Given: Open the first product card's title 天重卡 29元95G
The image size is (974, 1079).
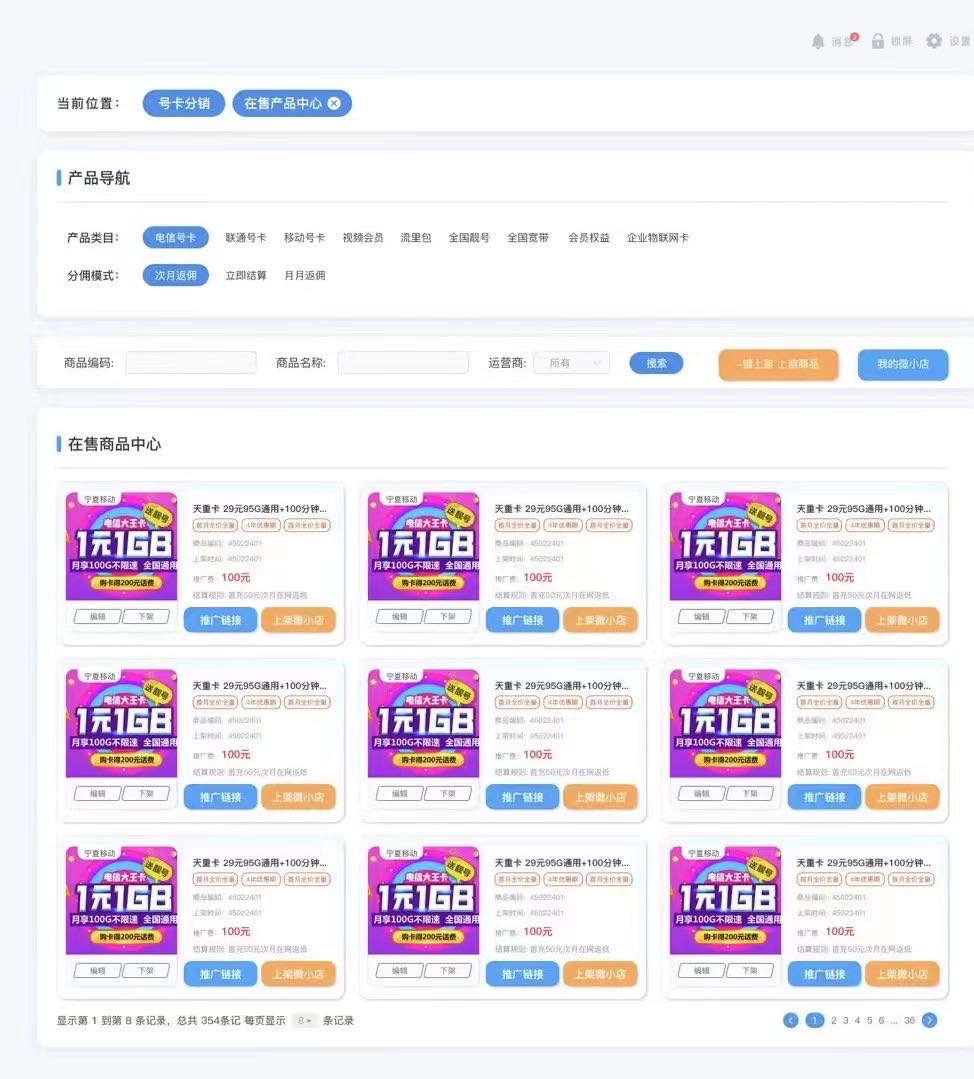Looking at the screenshot, I should pyautogui.click(x=260, y=509).
